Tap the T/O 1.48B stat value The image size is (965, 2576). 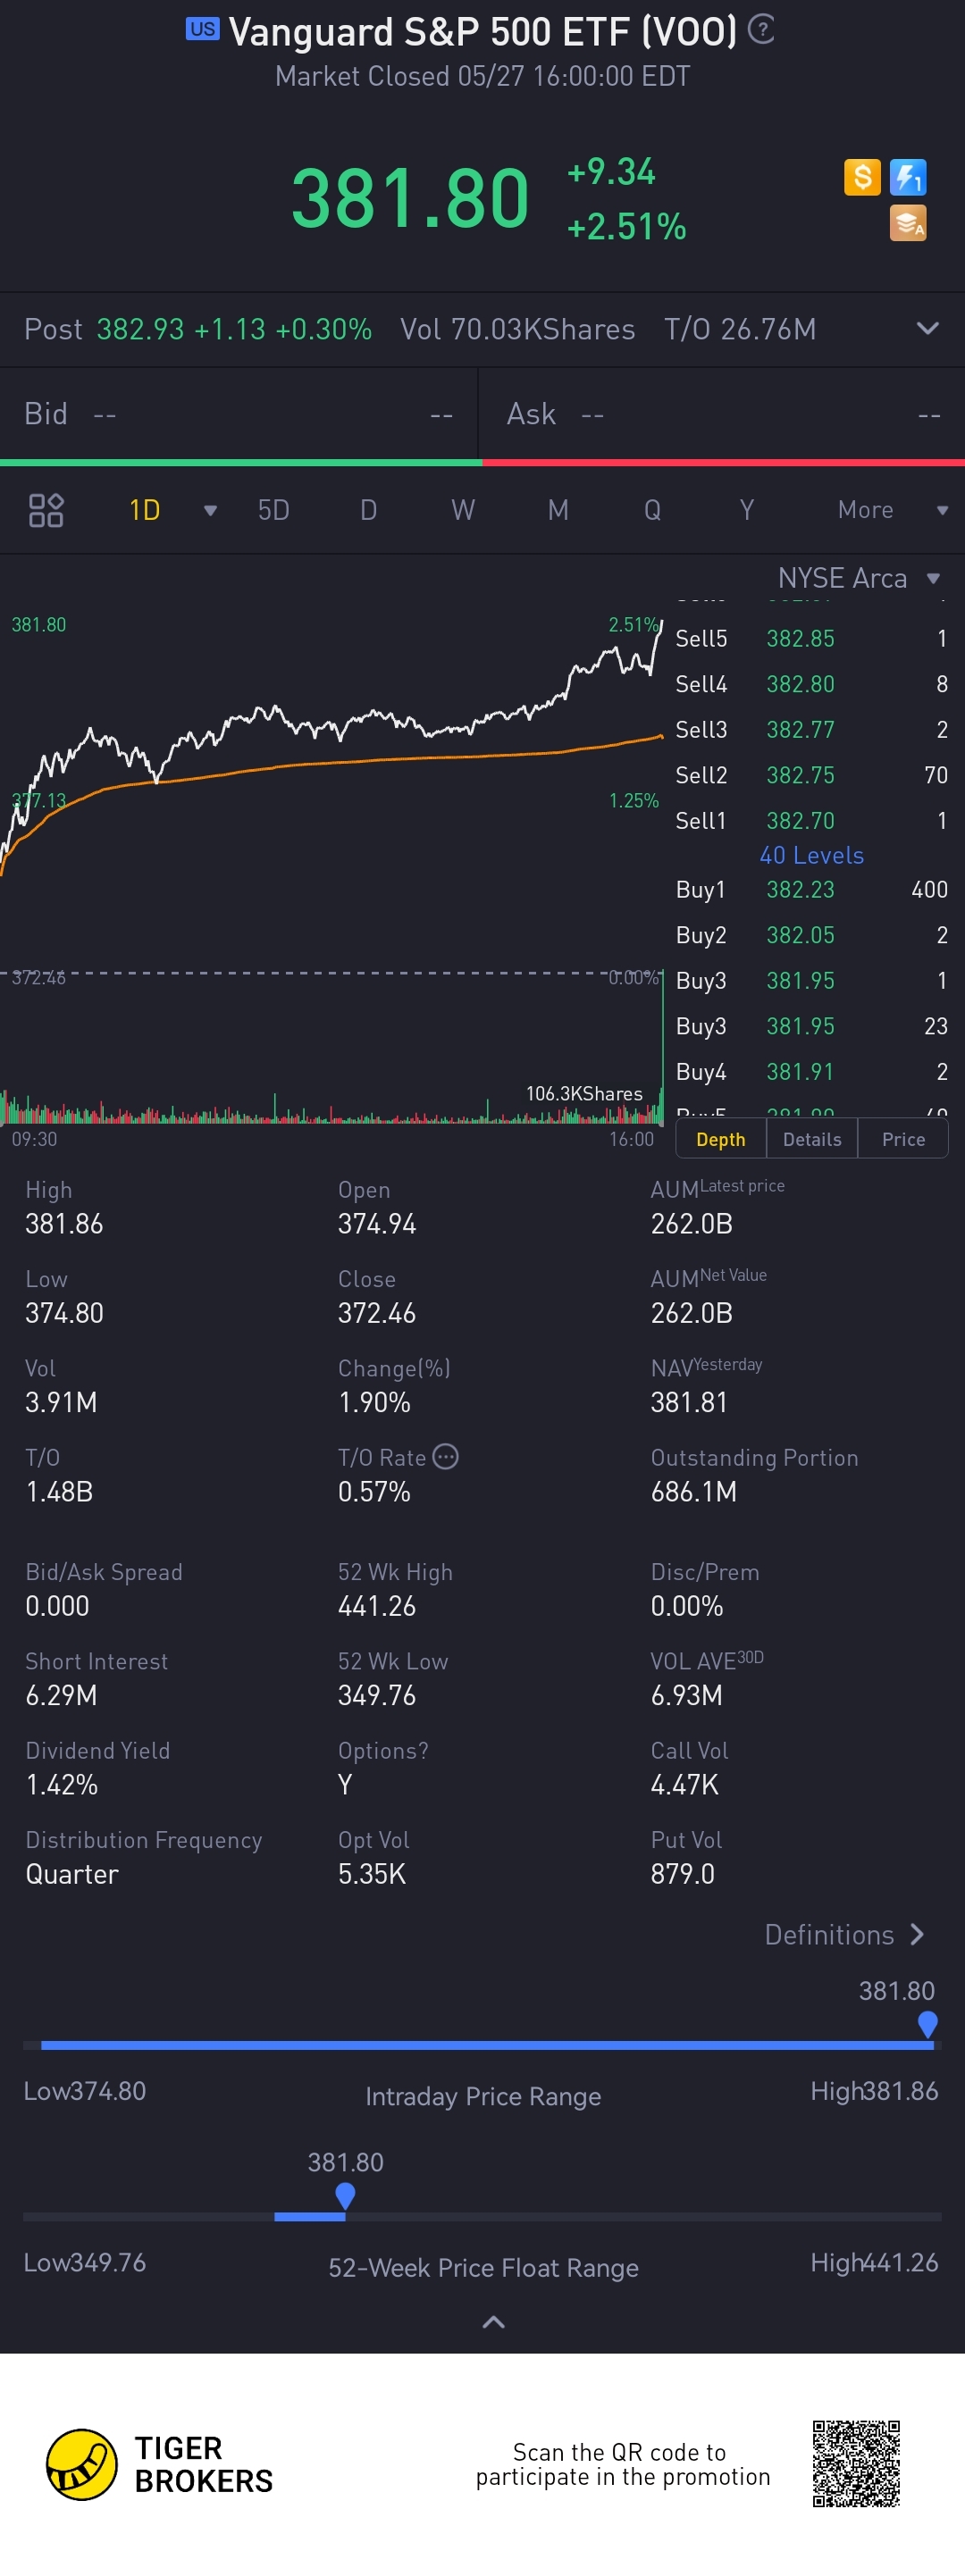(x=59, y=1491)
